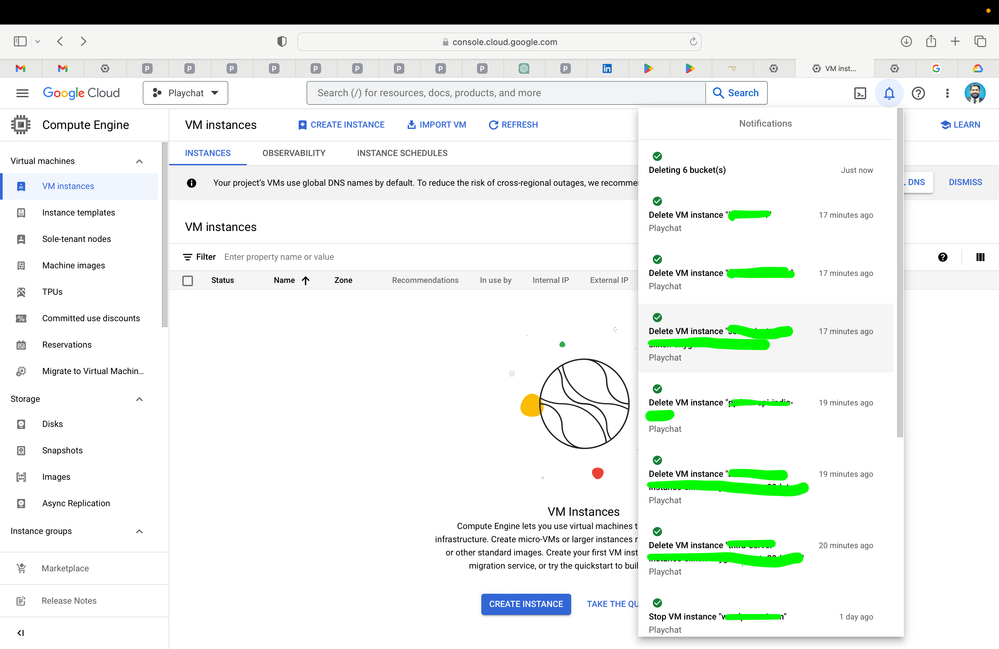Screen dimensions: 999x649
Task: Click the Search button
Action: click(736, 93)
